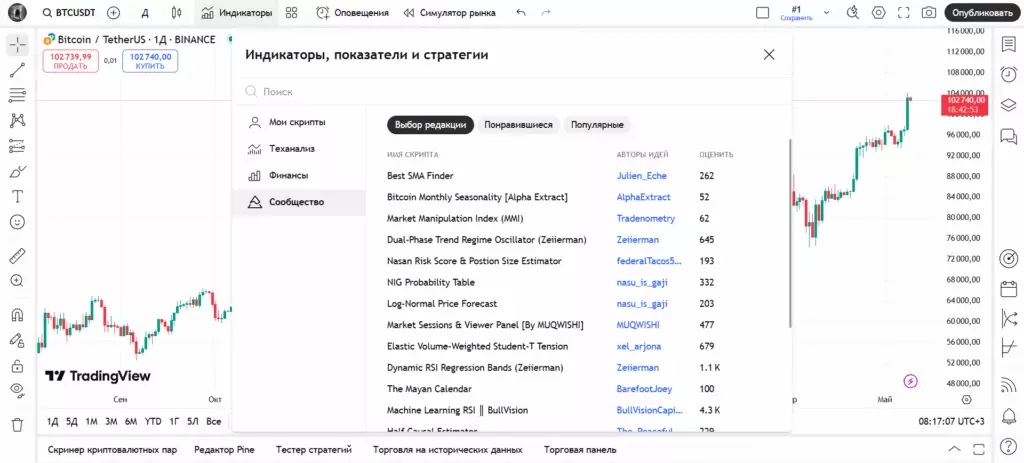Viewport: 1024px width, 463px height.
Task: Focus the Поиск search field
Action: click(513, 92)
